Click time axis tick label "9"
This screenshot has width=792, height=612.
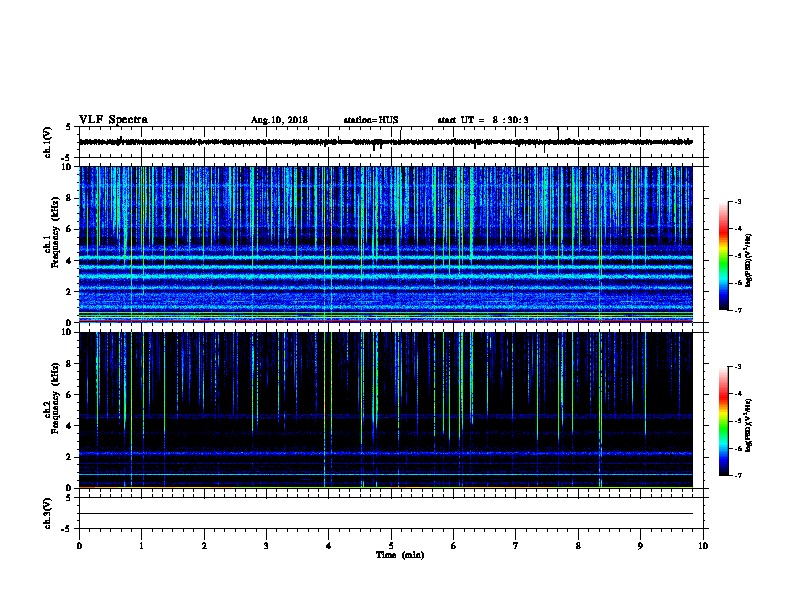click(640, 546)
